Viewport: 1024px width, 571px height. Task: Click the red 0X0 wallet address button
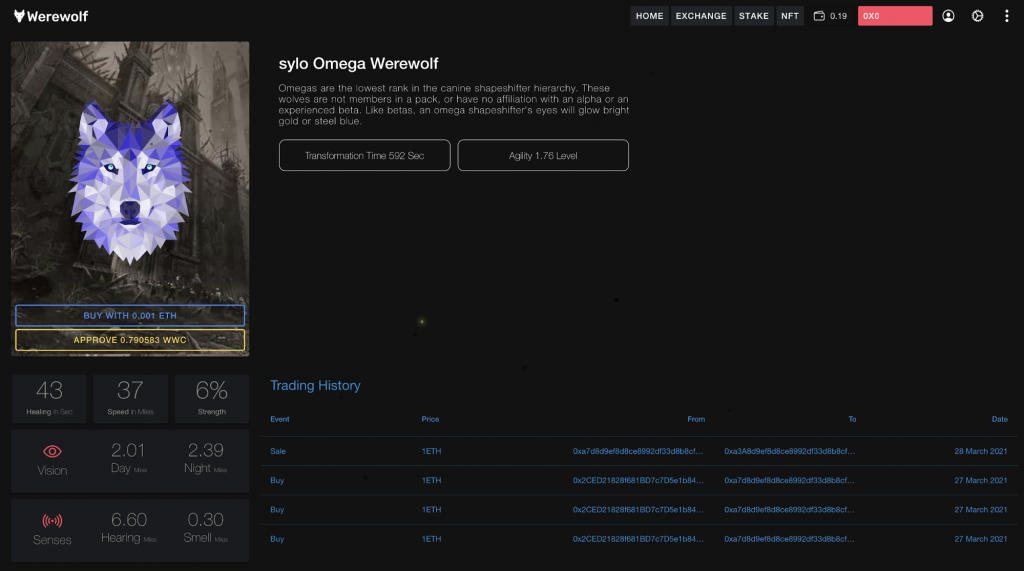(895, 16)
